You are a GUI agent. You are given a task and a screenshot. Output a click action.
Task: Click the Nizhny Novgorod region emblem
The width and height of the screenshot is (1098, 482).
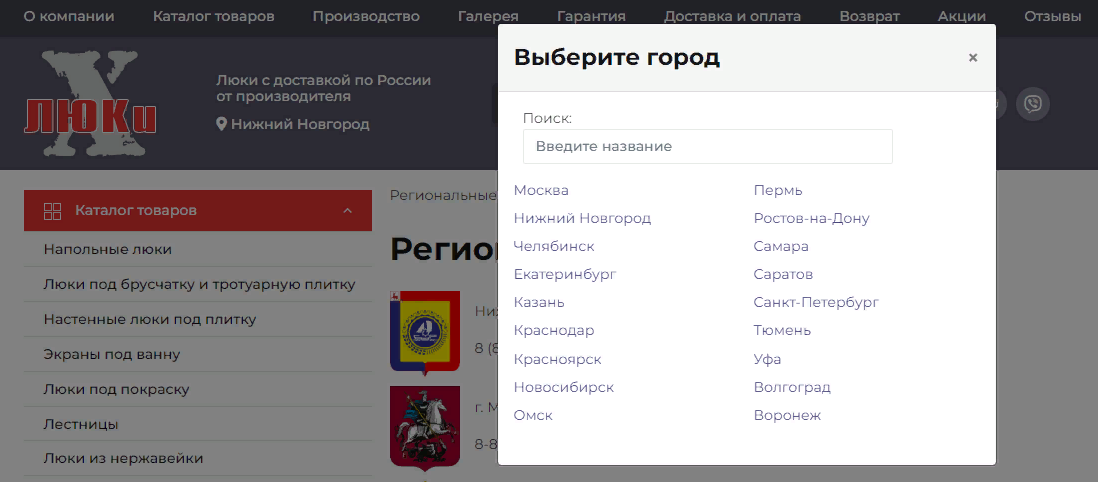[x=425, y=332]
